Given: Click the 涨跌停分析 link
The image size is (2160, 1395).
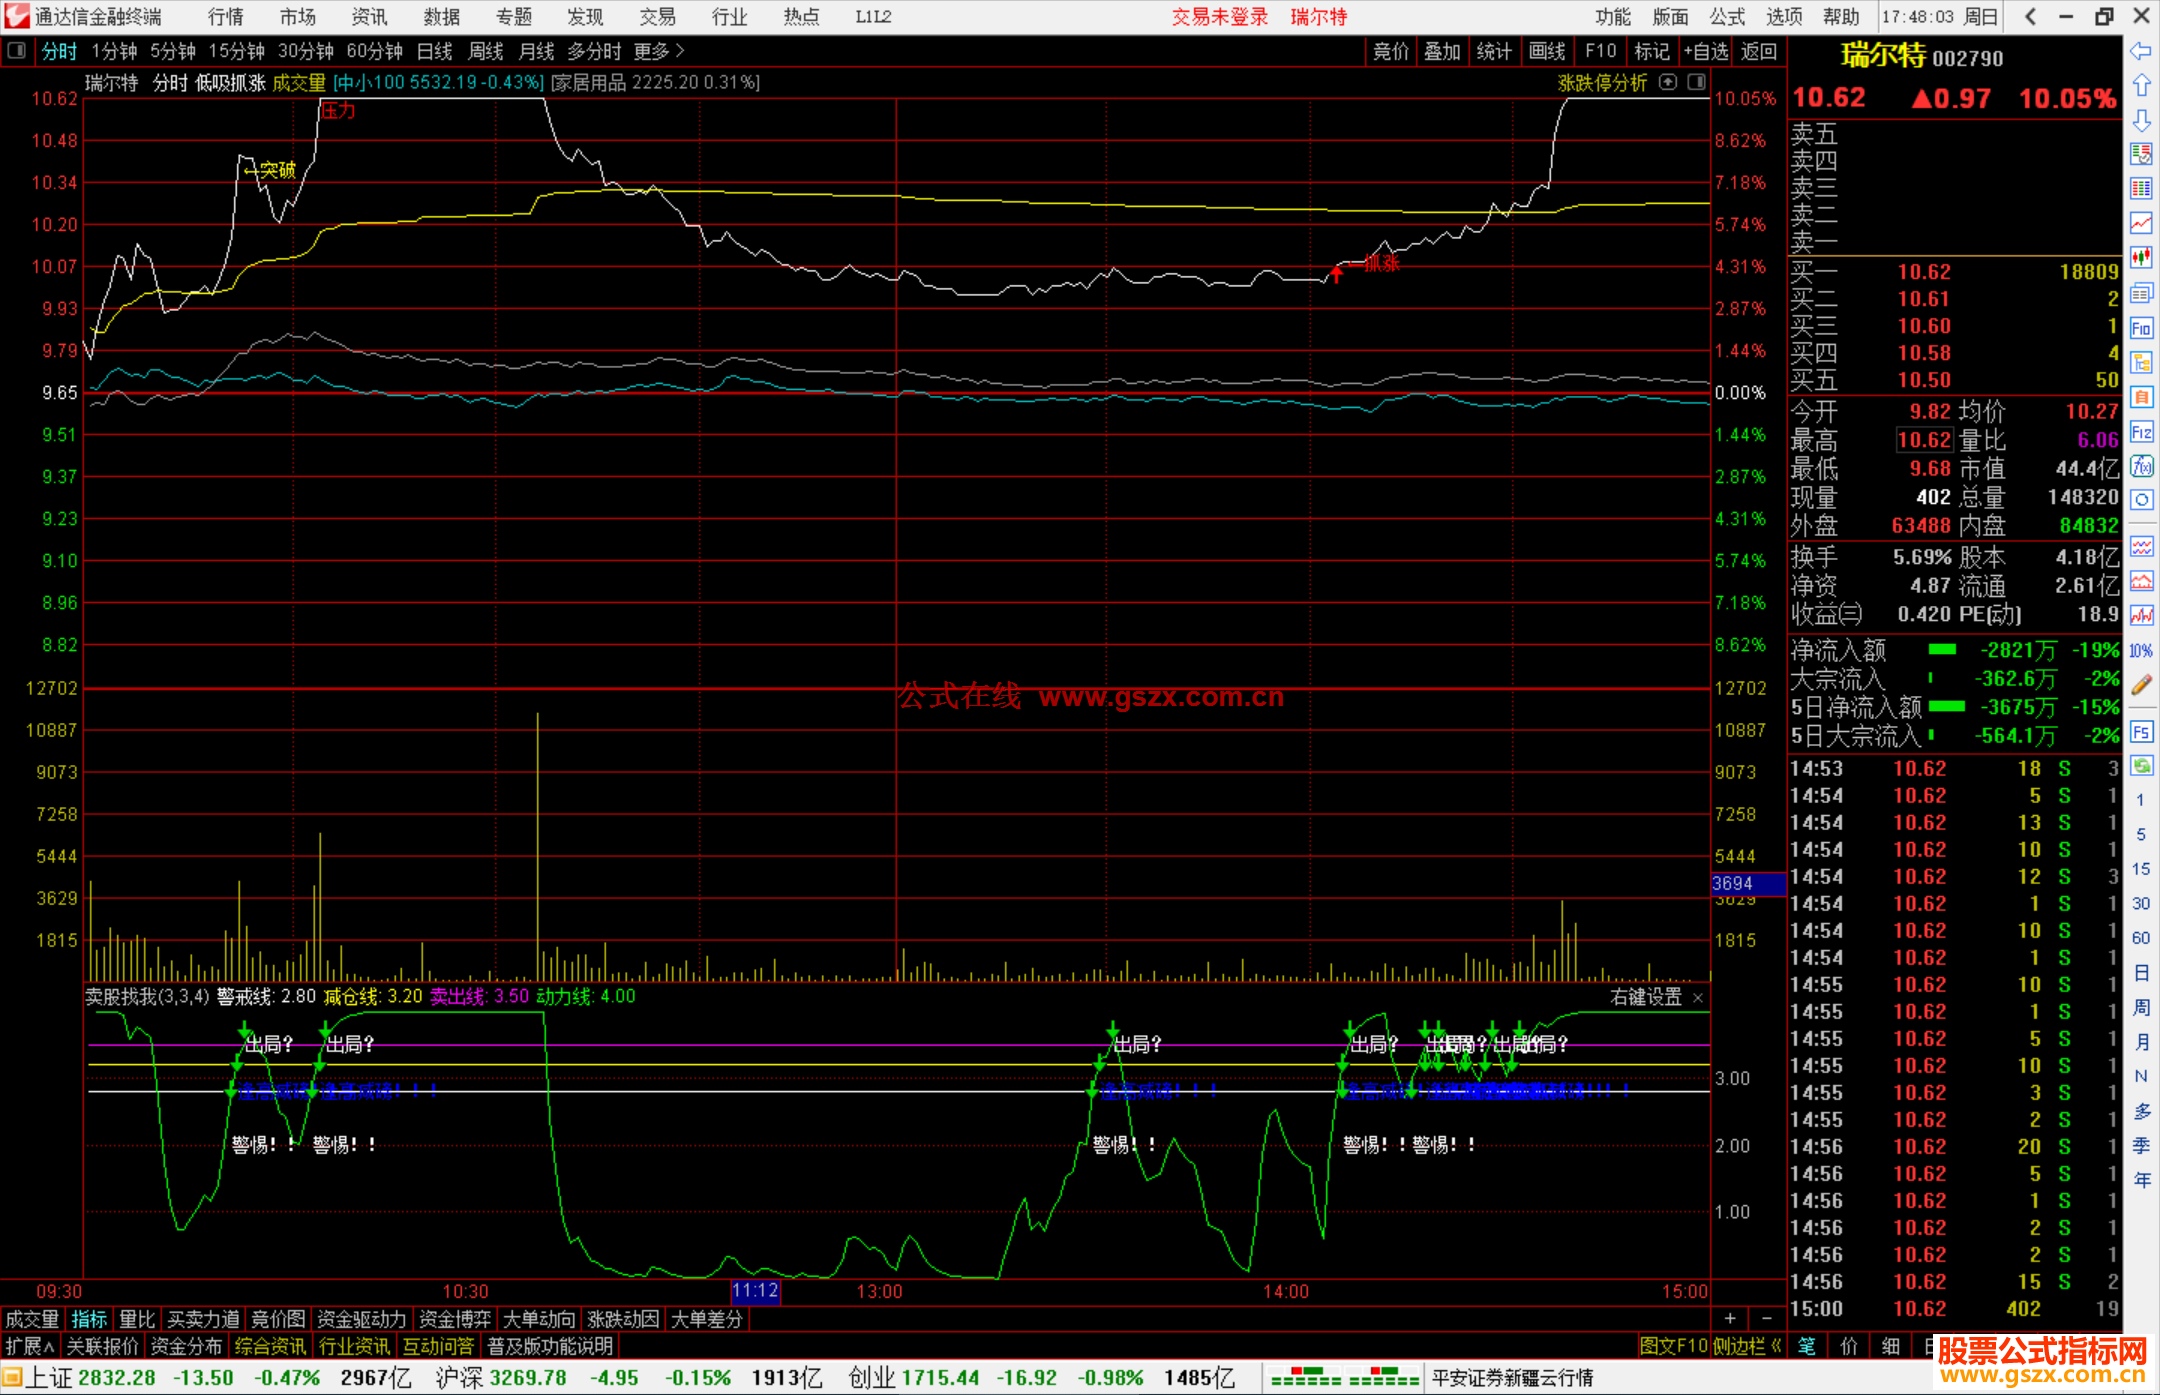Looking at the screenshot, I should 1602,83.
